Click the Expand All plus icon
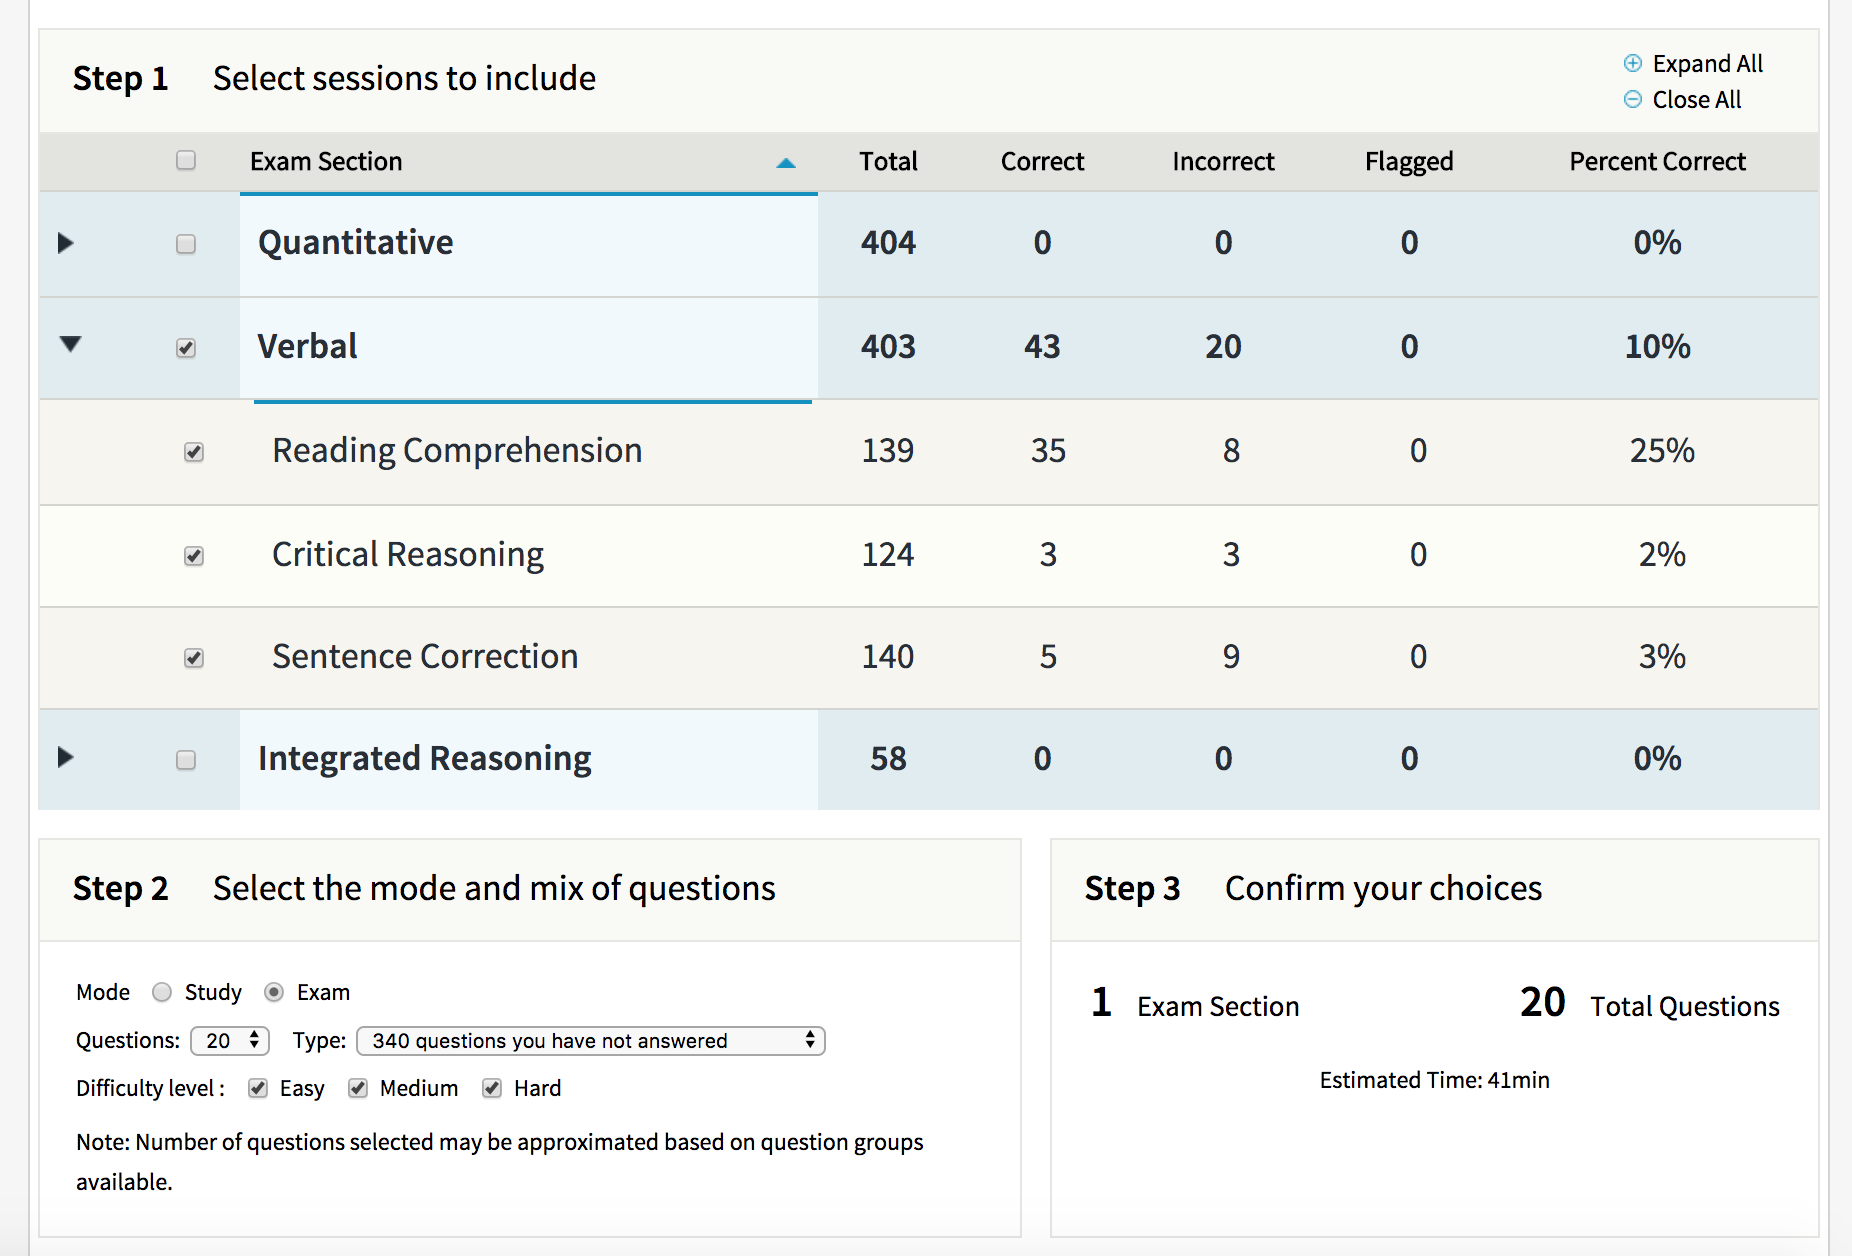This screenshot has height=1256, width=1852. pyautogui.click(x=1632, y=63)
